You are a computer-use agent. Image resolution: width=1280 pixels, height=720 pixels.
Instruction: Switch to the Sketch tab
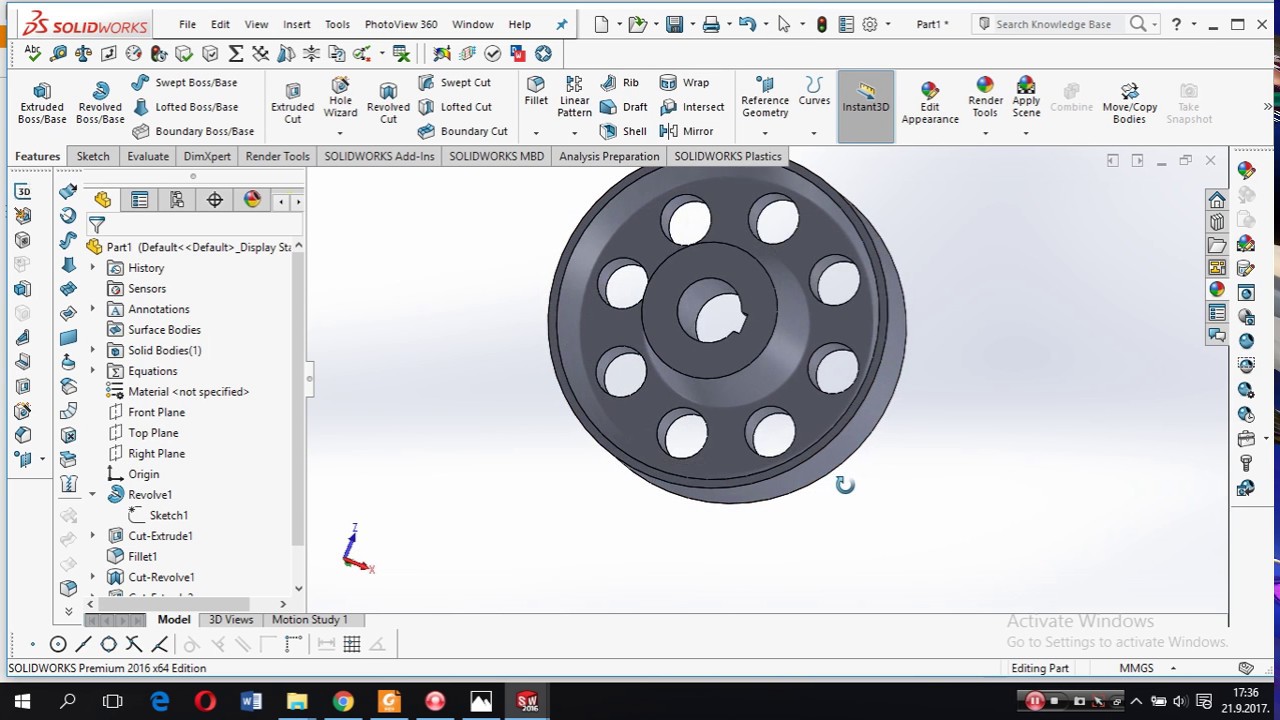coord(93,156)
